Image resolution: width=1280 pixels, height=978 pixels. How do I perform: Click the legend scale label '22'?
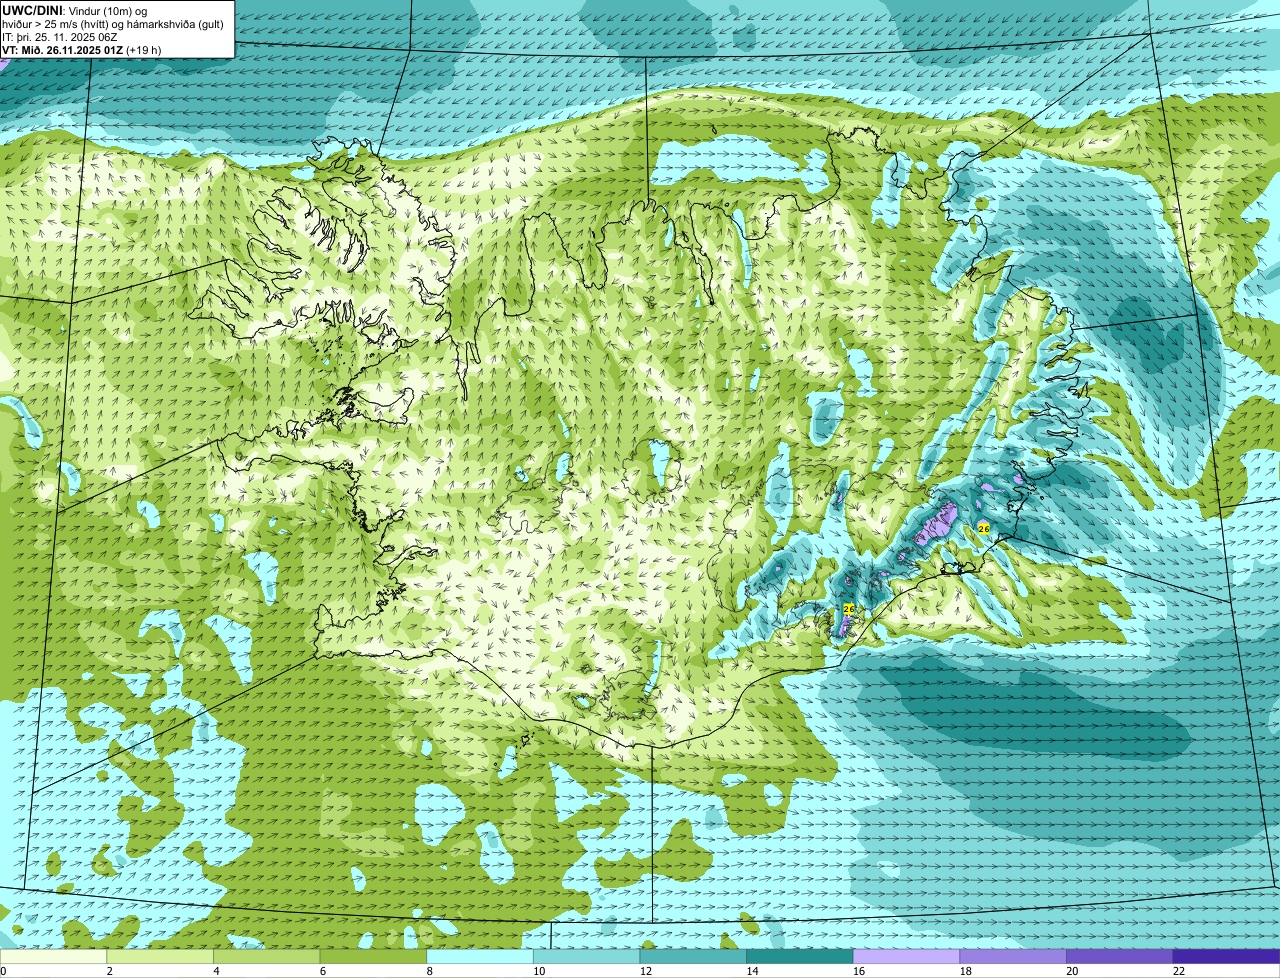[1179, 971]
